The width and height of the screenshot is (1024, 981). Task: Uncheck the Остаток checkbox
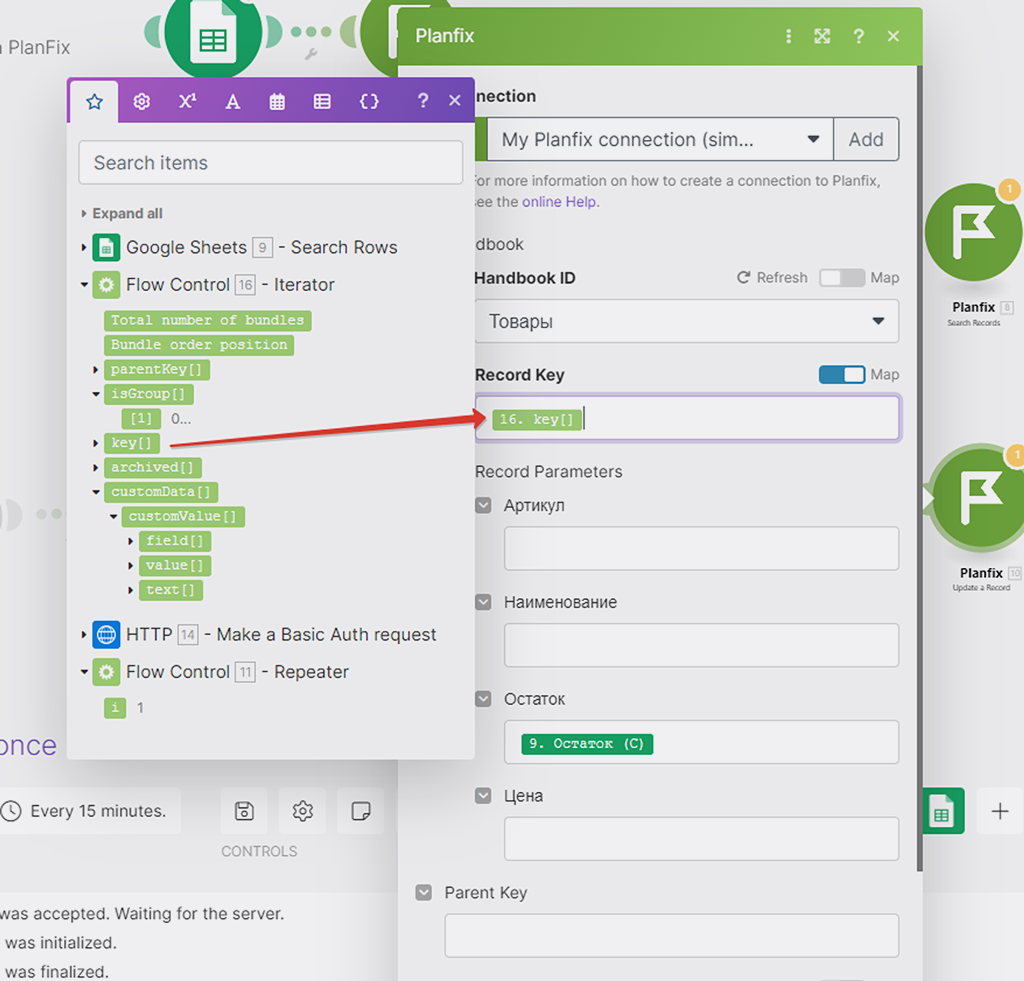483,699
